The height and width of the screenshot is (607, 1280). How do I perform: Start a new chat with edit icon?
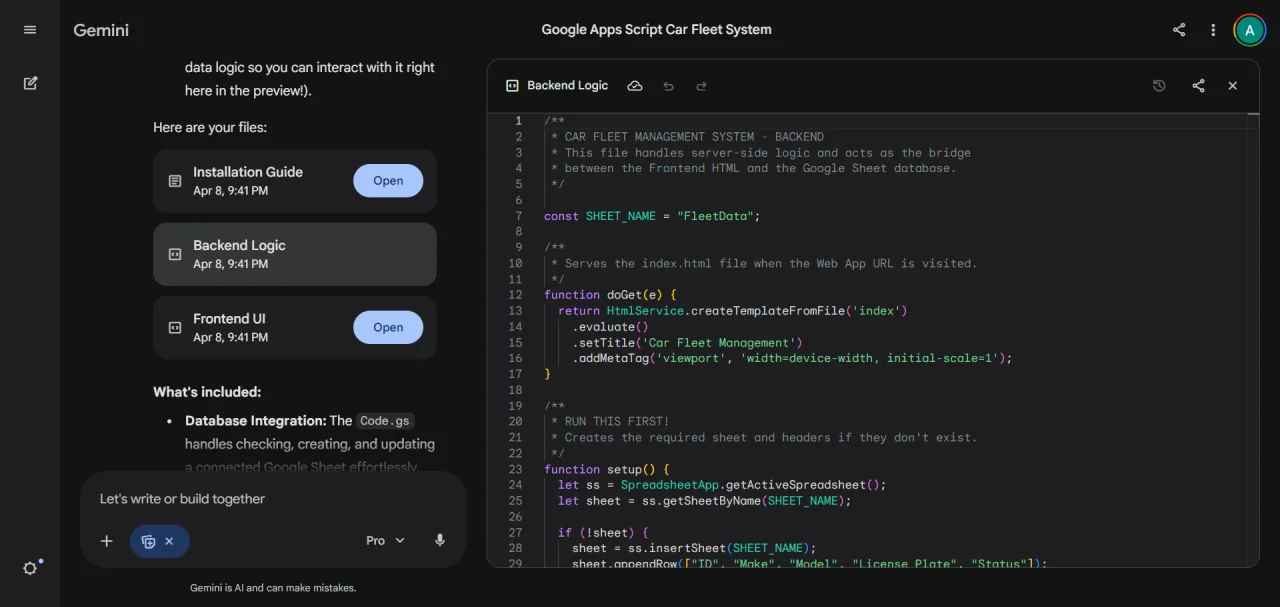[30, 83]
